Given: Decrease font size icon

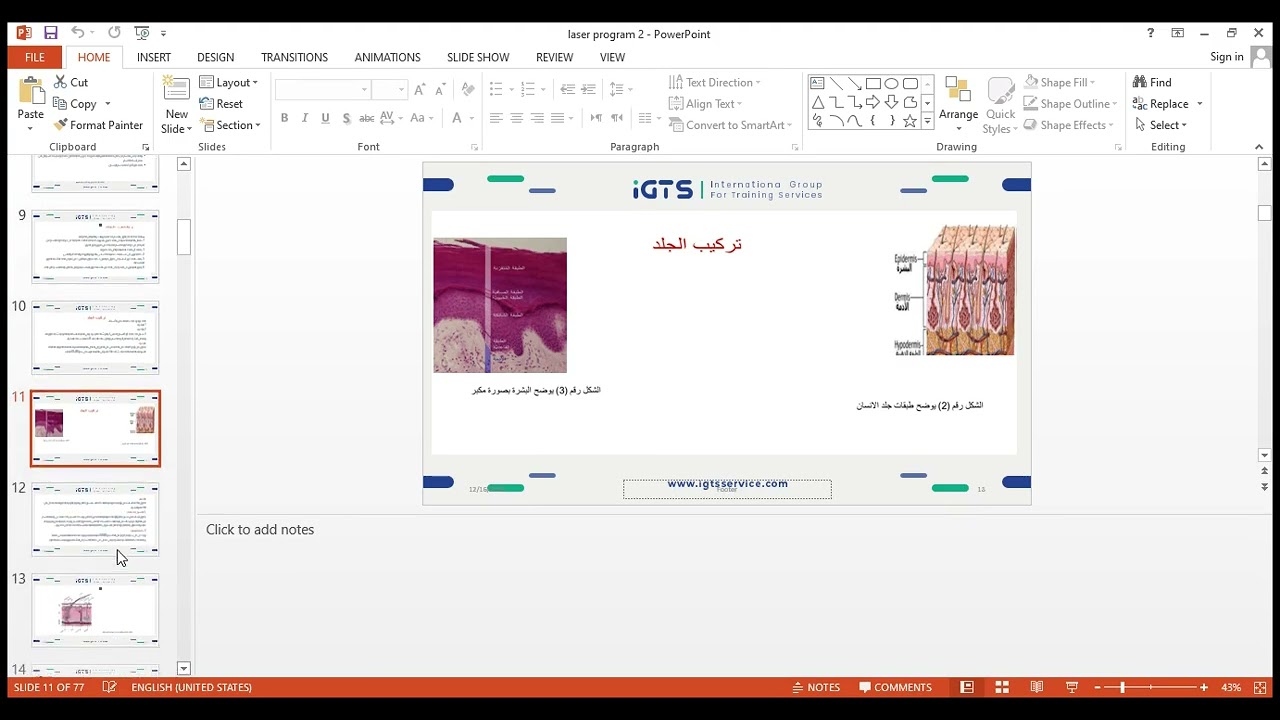Looking at the screenshot, I should [440, 90].
